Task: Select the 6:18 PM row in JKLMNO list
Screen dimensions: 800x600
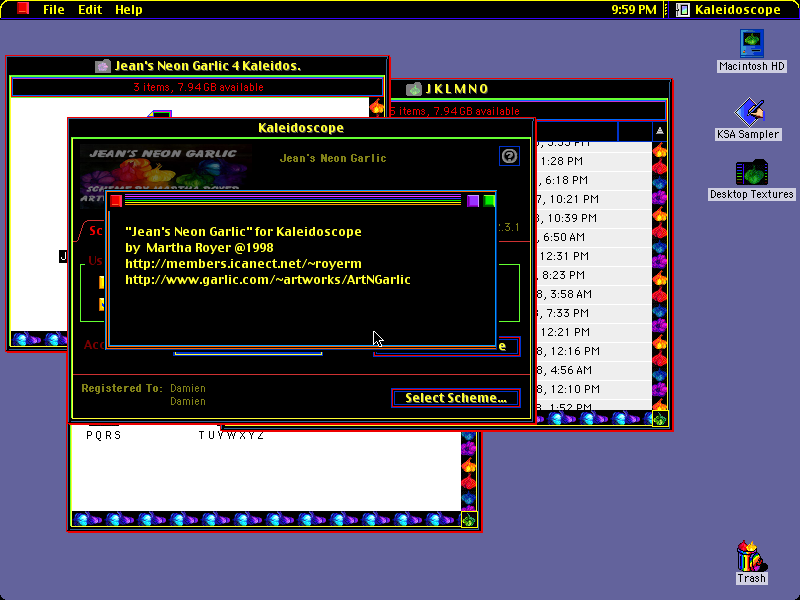Action: click(x=593, y=180)
